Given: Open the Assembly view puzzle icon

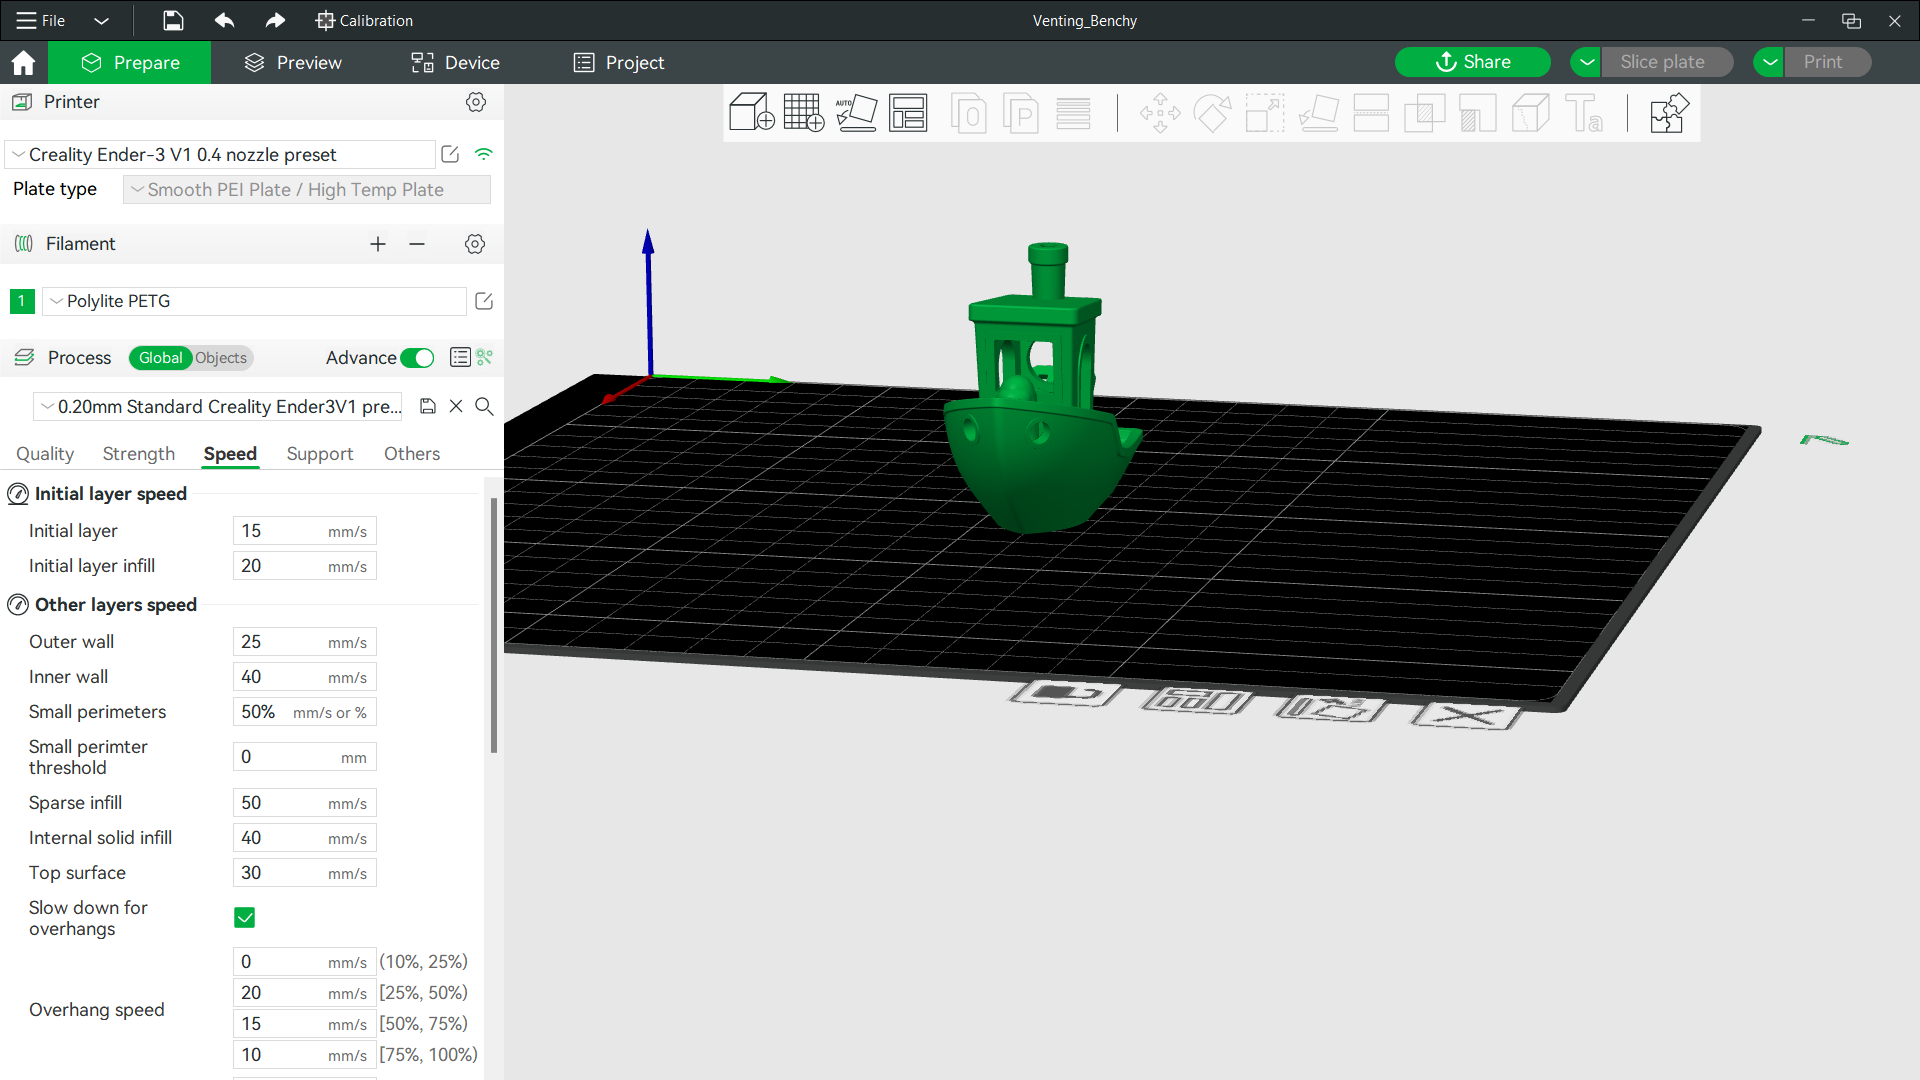Looking at the screenshot, I should point(1669,112).
